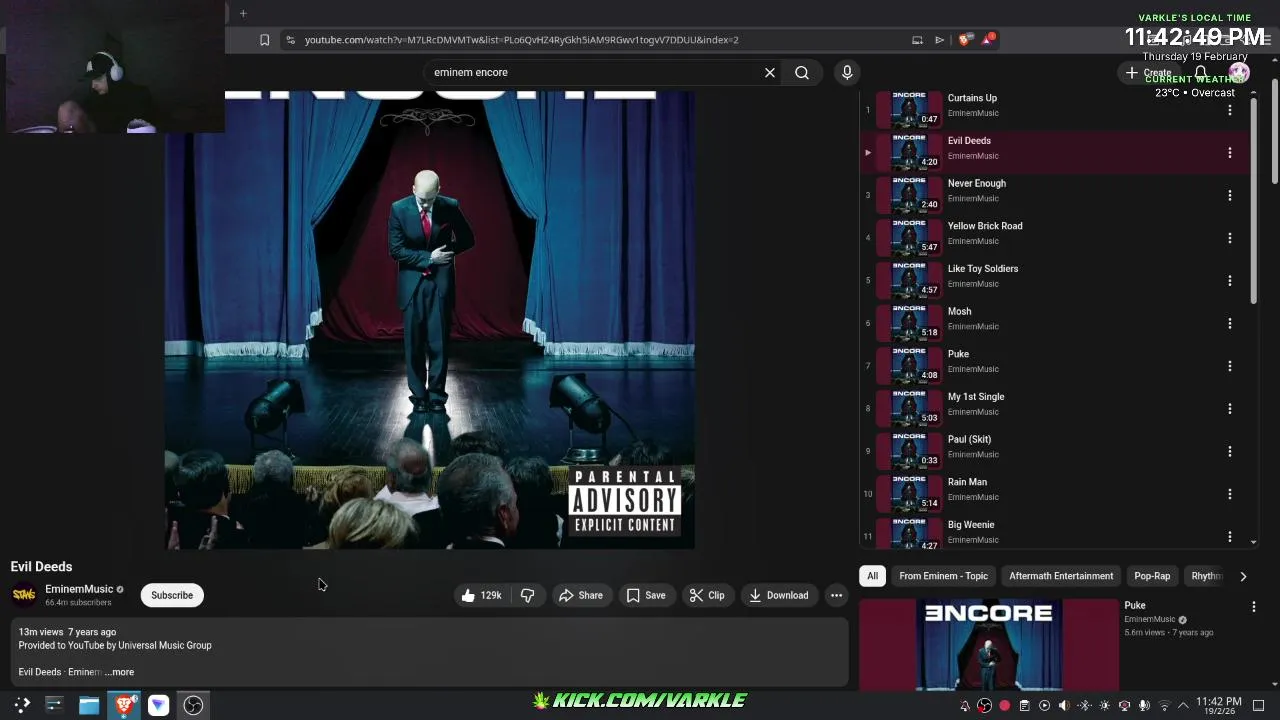The height and width of the screenshot is (720, 1280).
Task: Open the Create button in YouTube header
Action: tap(1149, 73)
